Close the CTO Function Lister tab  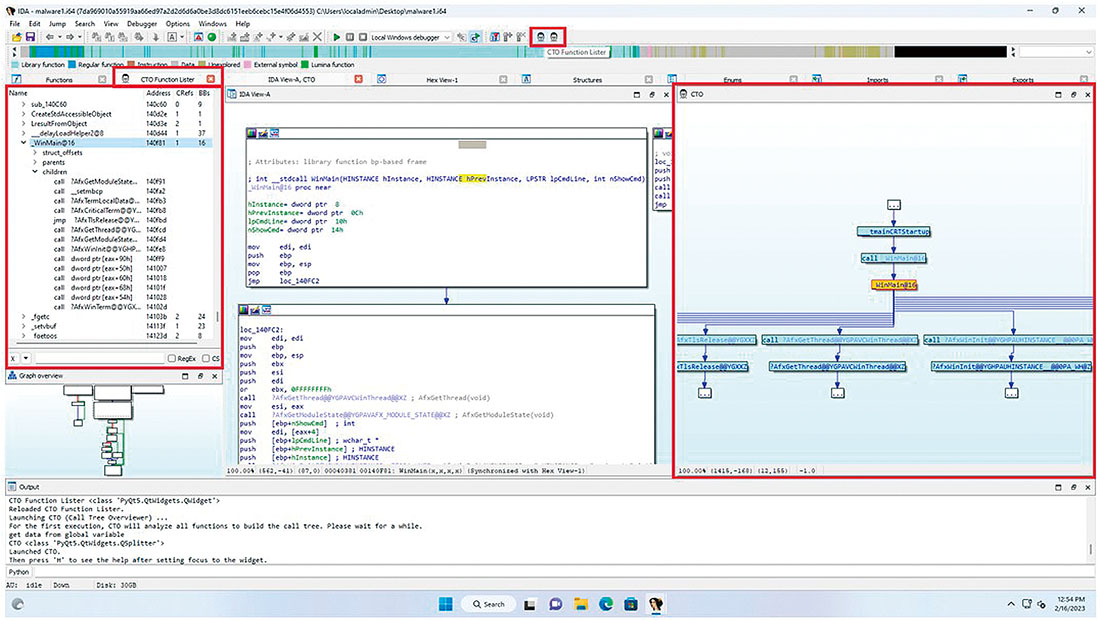[210, 79]
